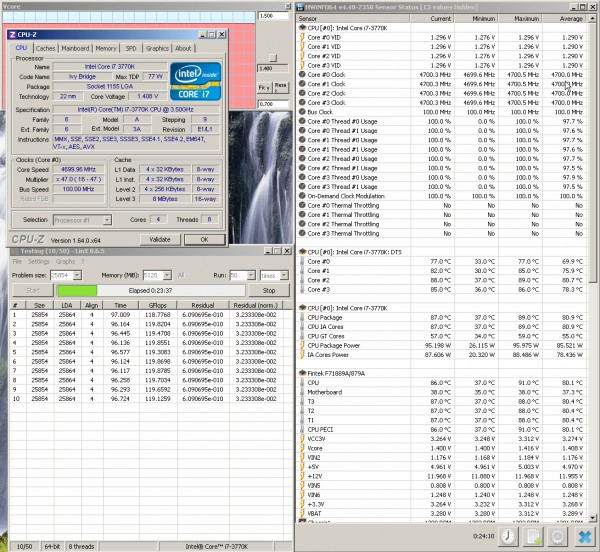Open the Problem size dropdown in LinX
The image size is (600, 552).
(x=77, y=275)
